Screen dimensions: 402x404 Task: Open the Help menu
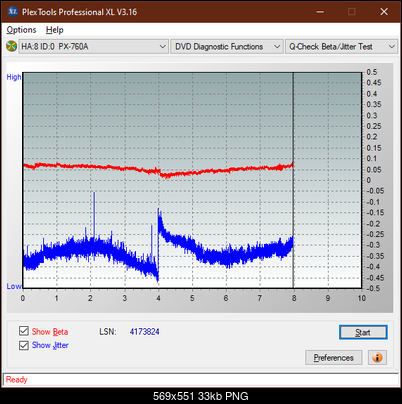point(55,30)
